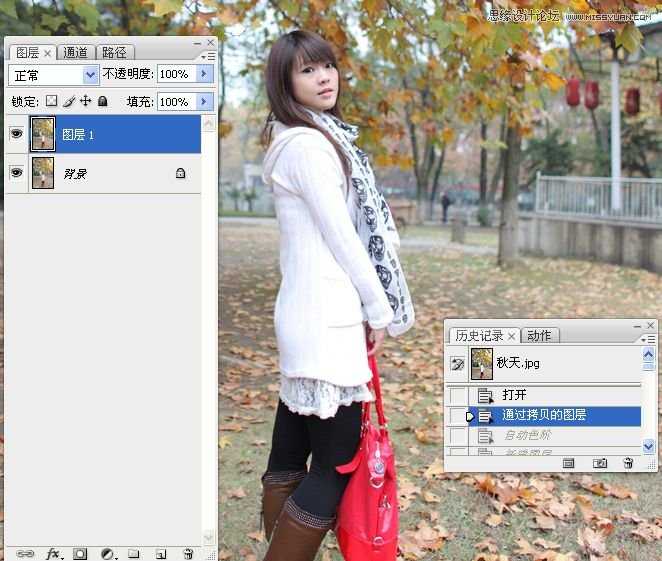The width and height of the screenshot is (662, 561).
Task: Switch to the 通道 tab
Action: [75, 52]
